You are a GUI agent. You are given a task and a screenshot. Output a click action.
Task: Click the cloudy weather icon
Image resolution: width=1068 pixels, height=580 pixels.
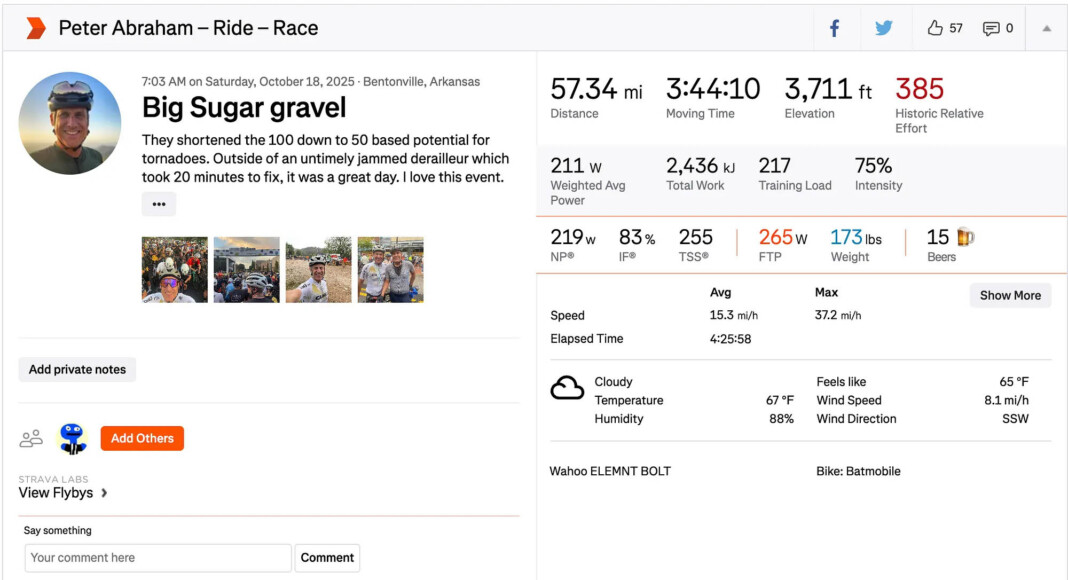pyautogui.click(x=567, y=388)
